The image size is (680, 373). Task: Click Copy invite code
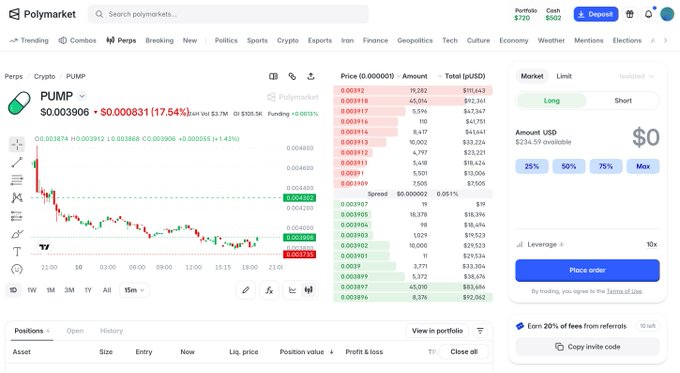click(x=587, y=347)
